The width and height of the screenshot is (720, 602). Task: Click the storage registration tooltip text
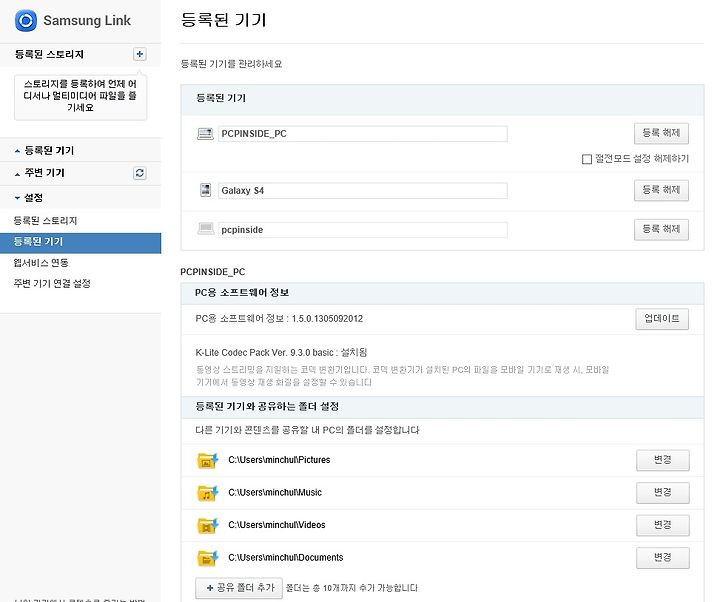80,96
